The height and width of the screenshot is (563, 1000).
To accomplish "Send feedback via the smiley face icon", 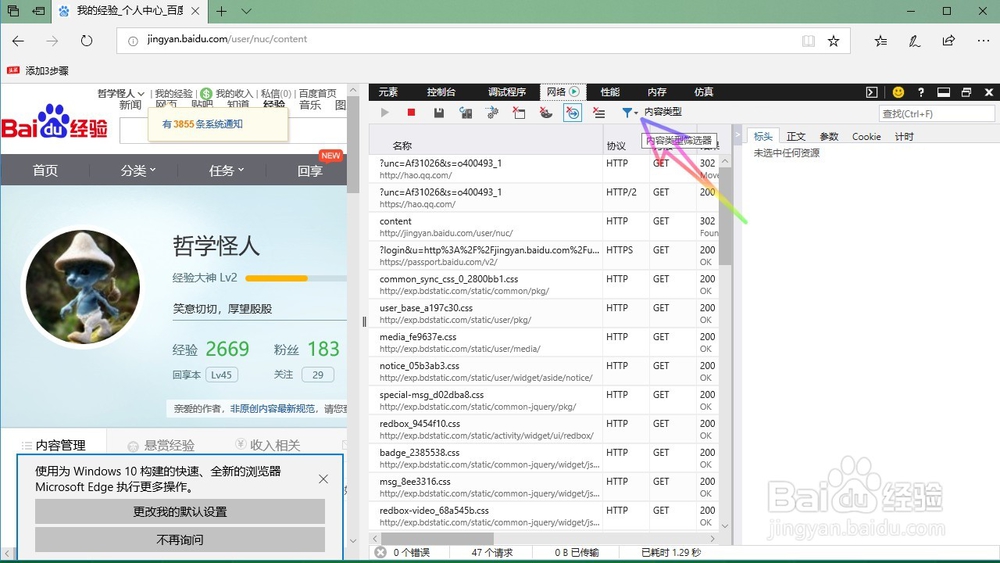I will [x=898, y=92].
